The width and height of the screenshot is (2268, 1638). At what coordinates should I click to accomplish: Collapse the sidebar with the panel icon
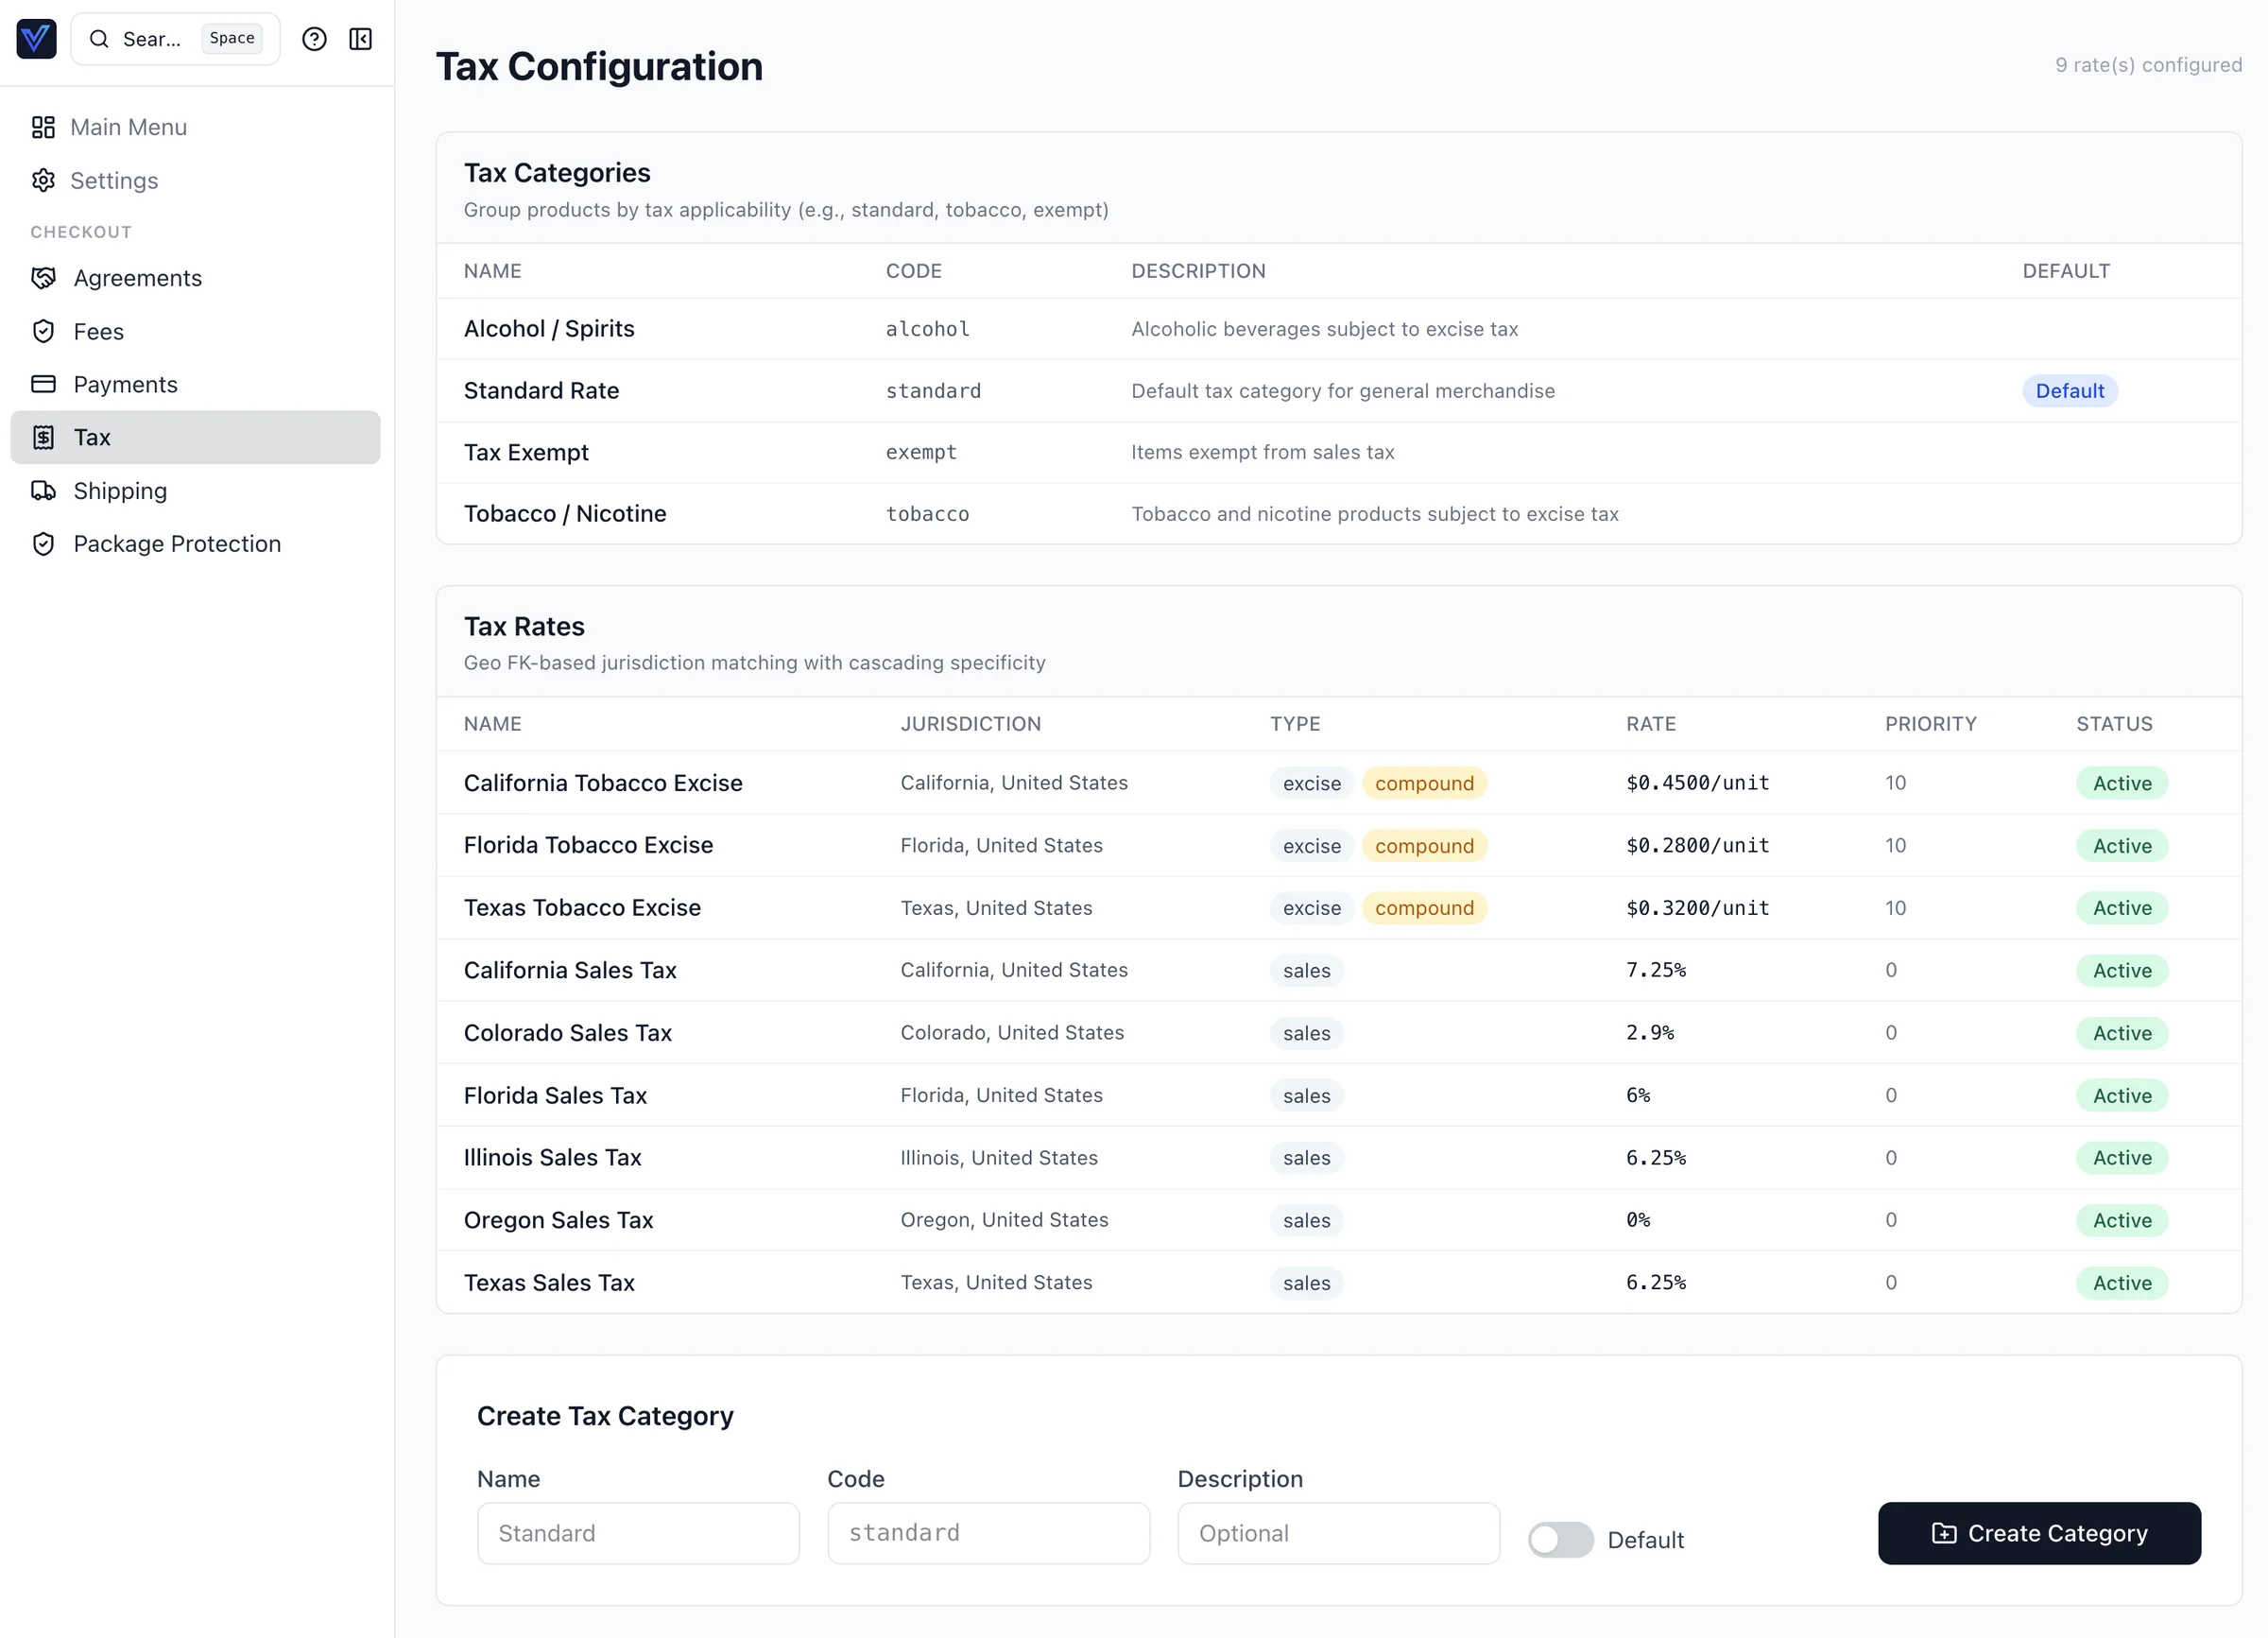[361, 39]
